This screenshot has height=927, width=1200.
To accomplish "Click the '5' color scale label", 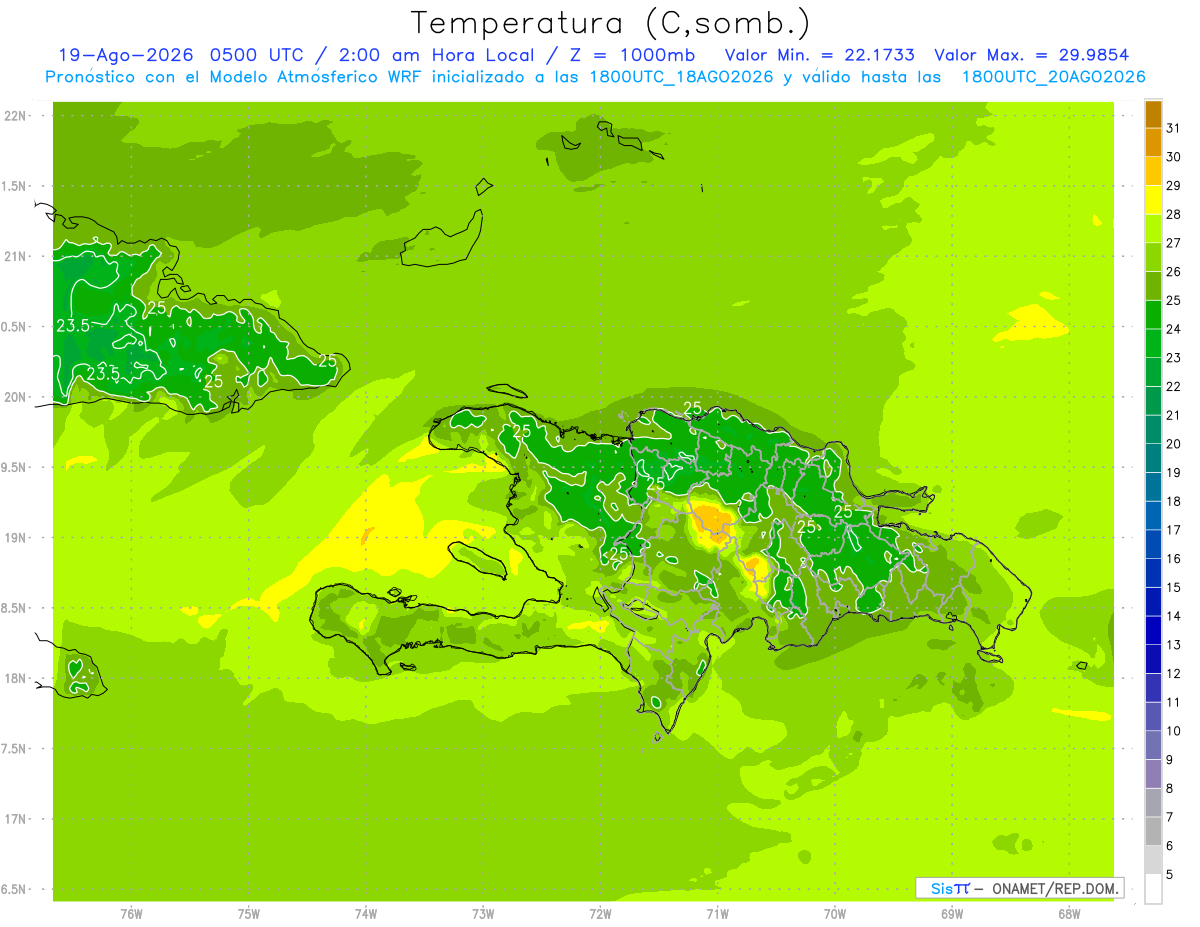I will (x=1171, y=875).
